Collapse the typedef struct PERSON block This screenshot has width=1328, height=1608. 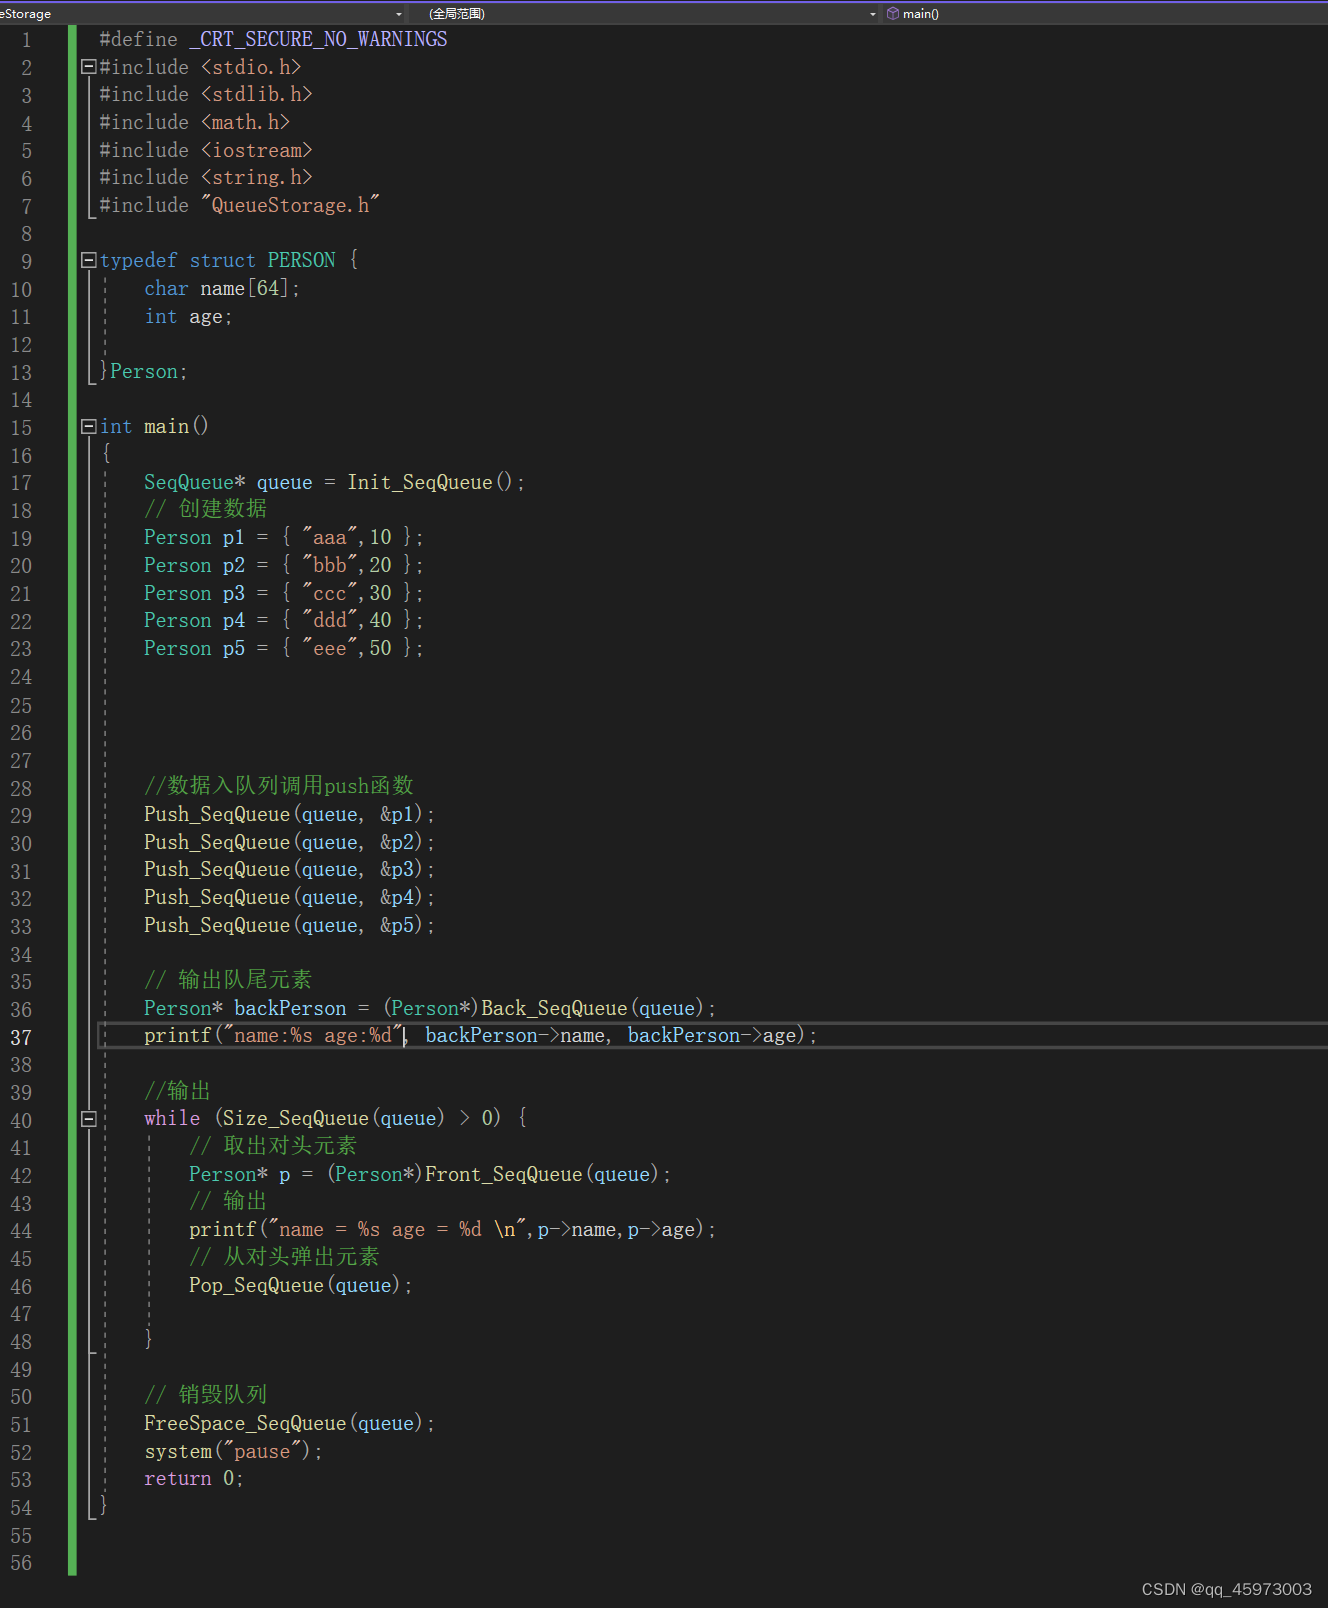(x=88, y=260)
